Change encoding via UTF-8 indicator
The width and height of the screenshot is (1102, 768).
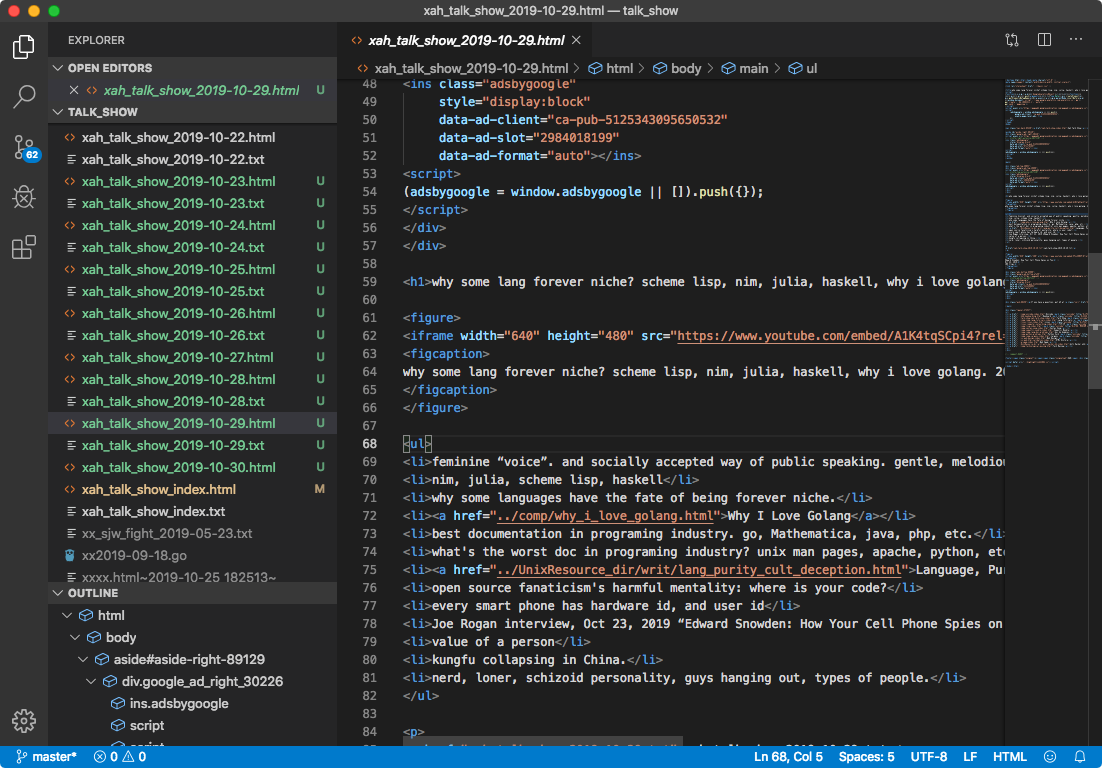tap(928, 757)
